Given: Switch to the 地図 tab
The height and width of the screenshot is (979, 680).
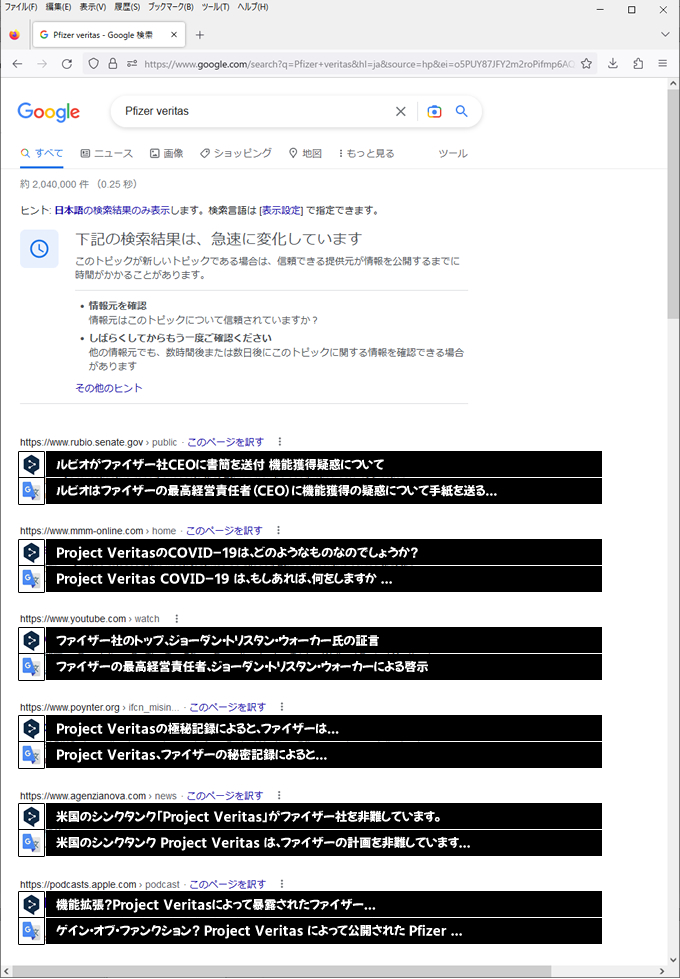Looking at the screenshot, I should tap(305, 154).
